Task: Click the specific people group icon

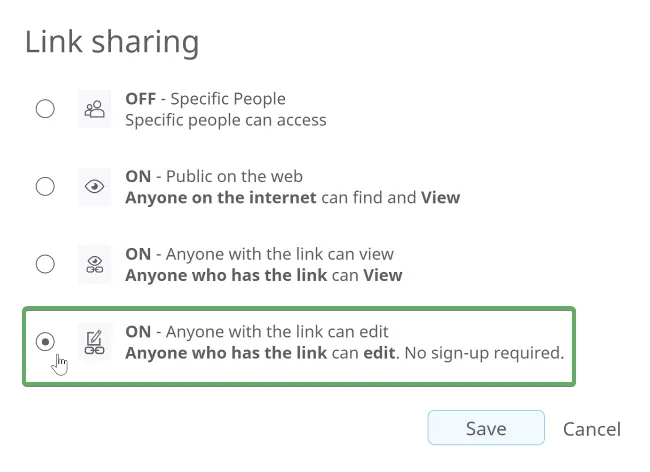Action: coord(95,109)
